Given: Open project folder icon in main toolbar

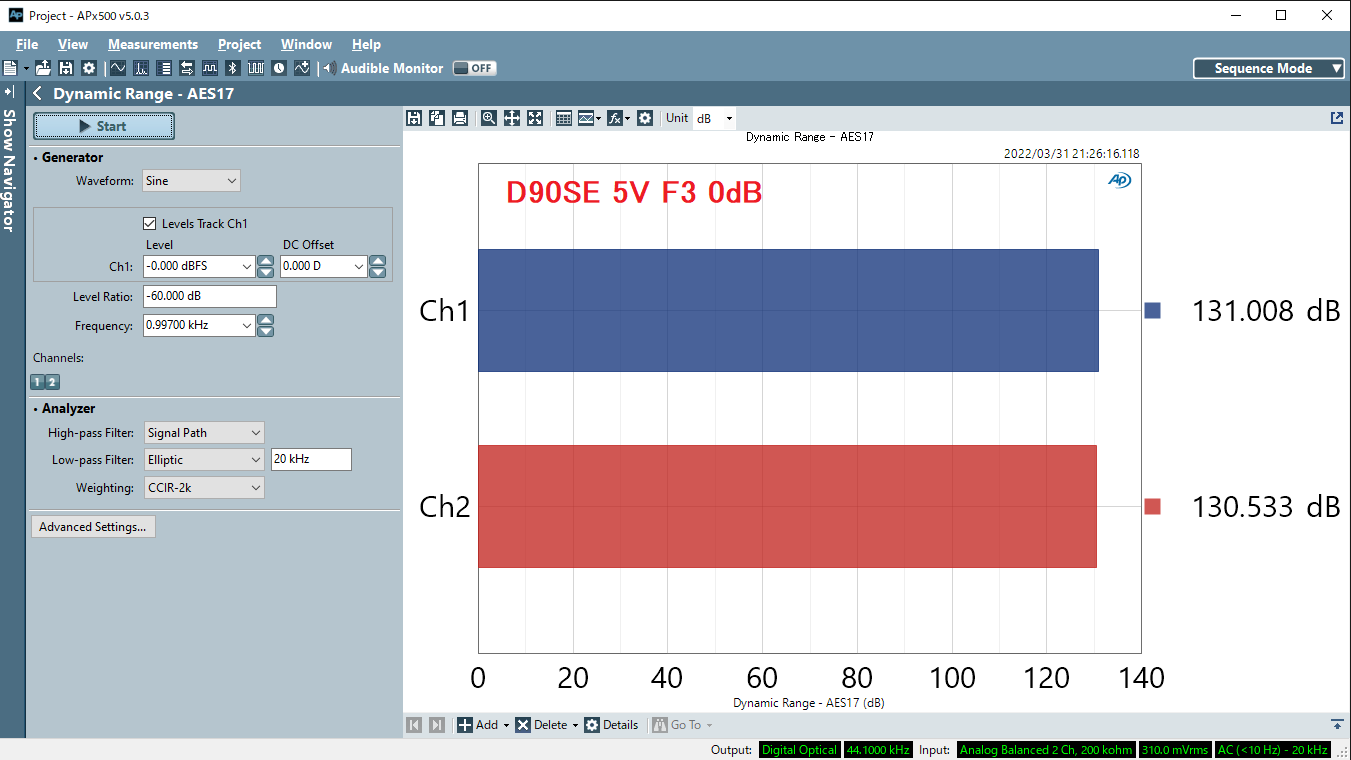Looking at the screenshot, I should (x=43, y=68).
